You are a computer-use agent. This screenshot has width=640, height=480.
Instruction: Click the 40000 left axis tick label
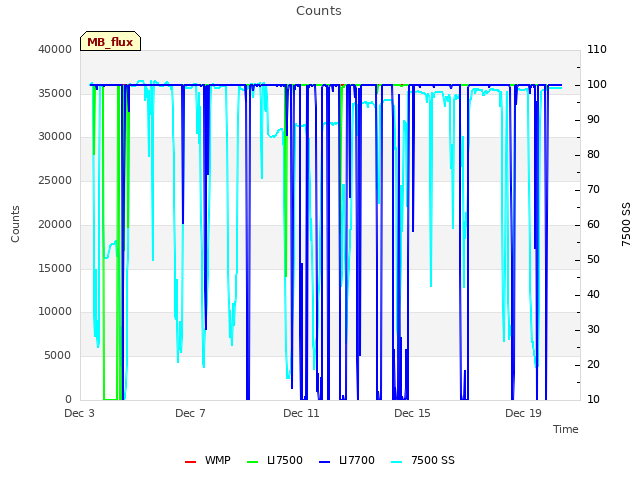pyautogui.click(x=55, y=49)
